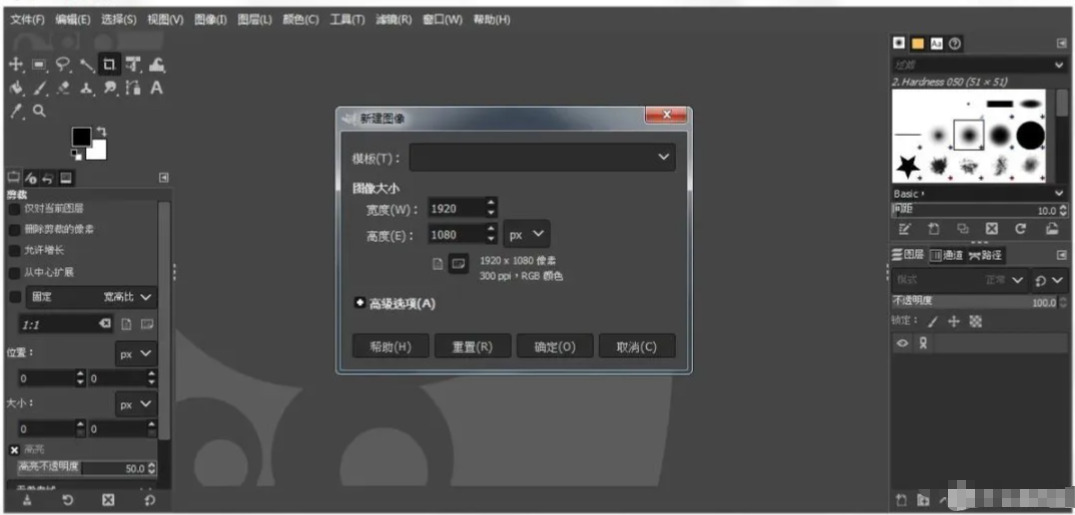The width and height of the screenshot is (1075, 515).
Task: Open the 滤镜(R) menu
Action: 394,19
